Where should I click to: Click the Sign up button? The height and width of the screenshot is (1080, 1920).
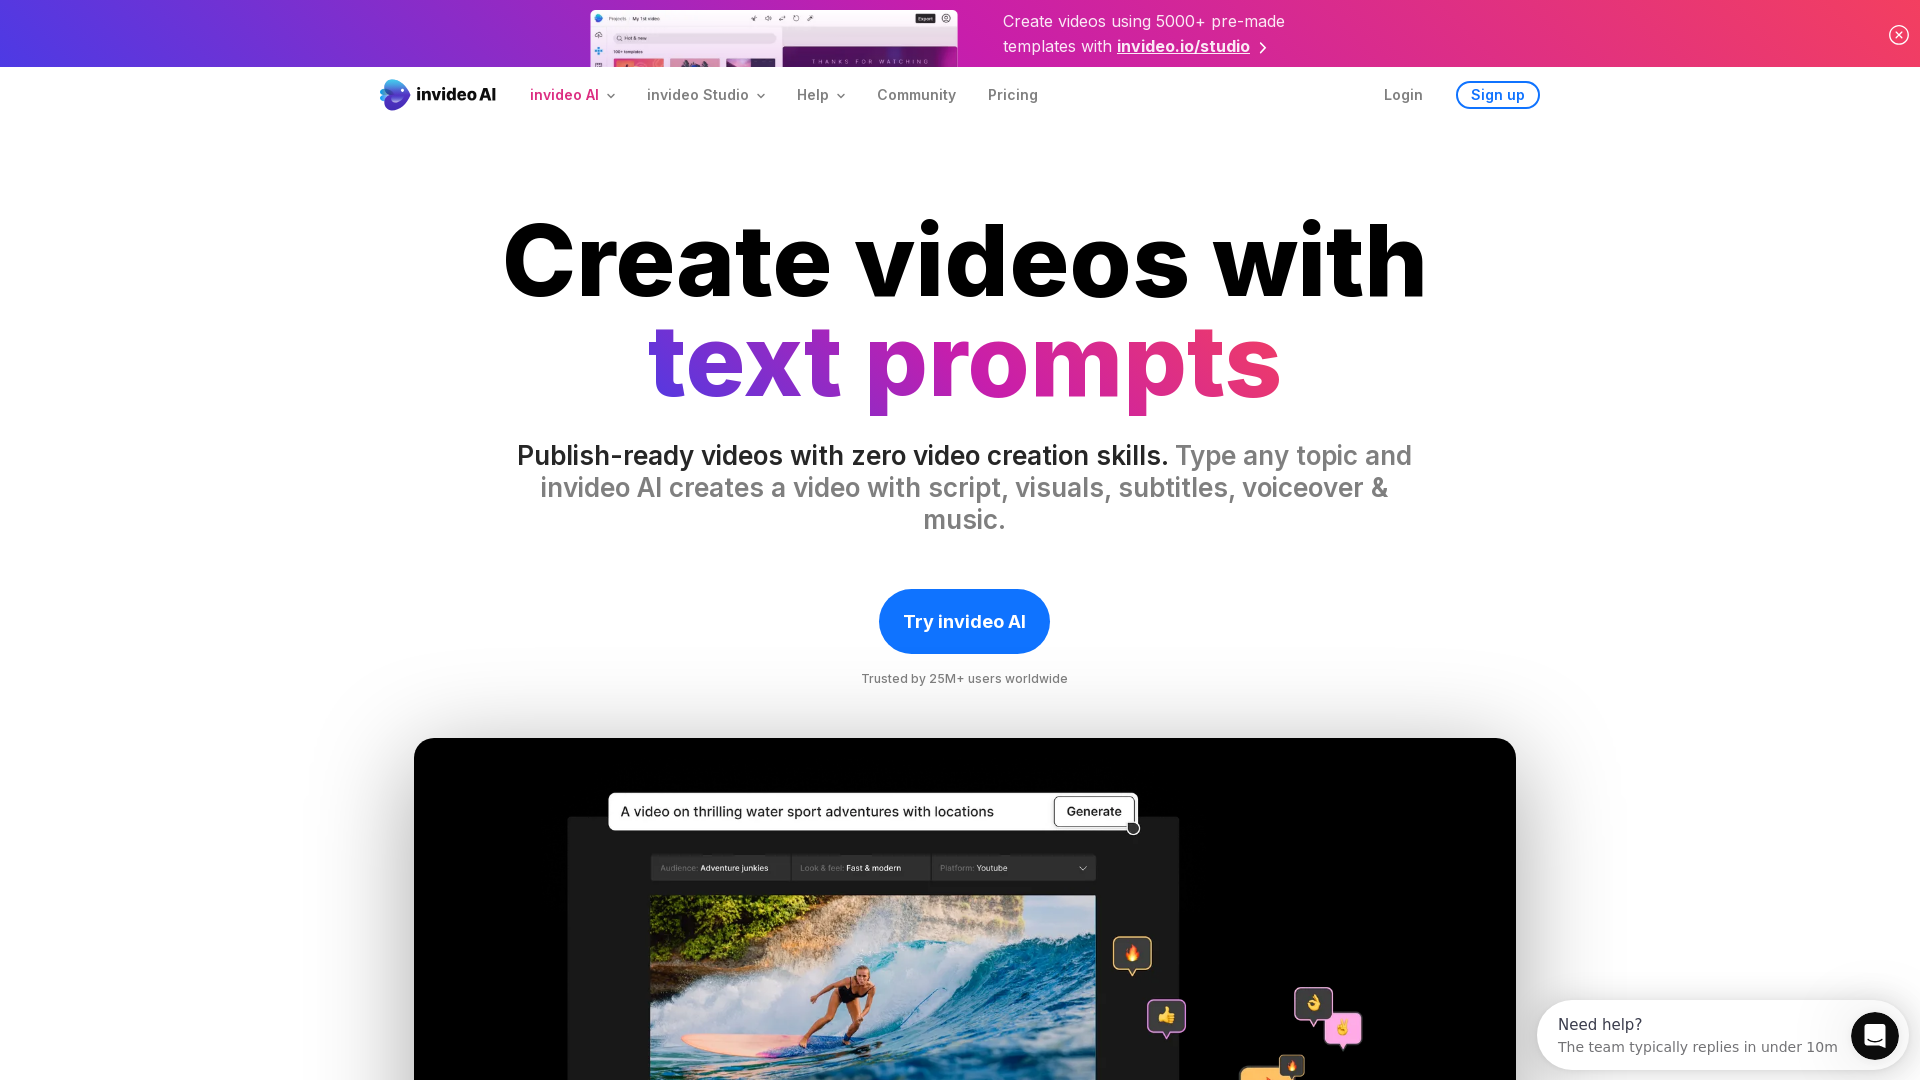tap(1497, 94)
